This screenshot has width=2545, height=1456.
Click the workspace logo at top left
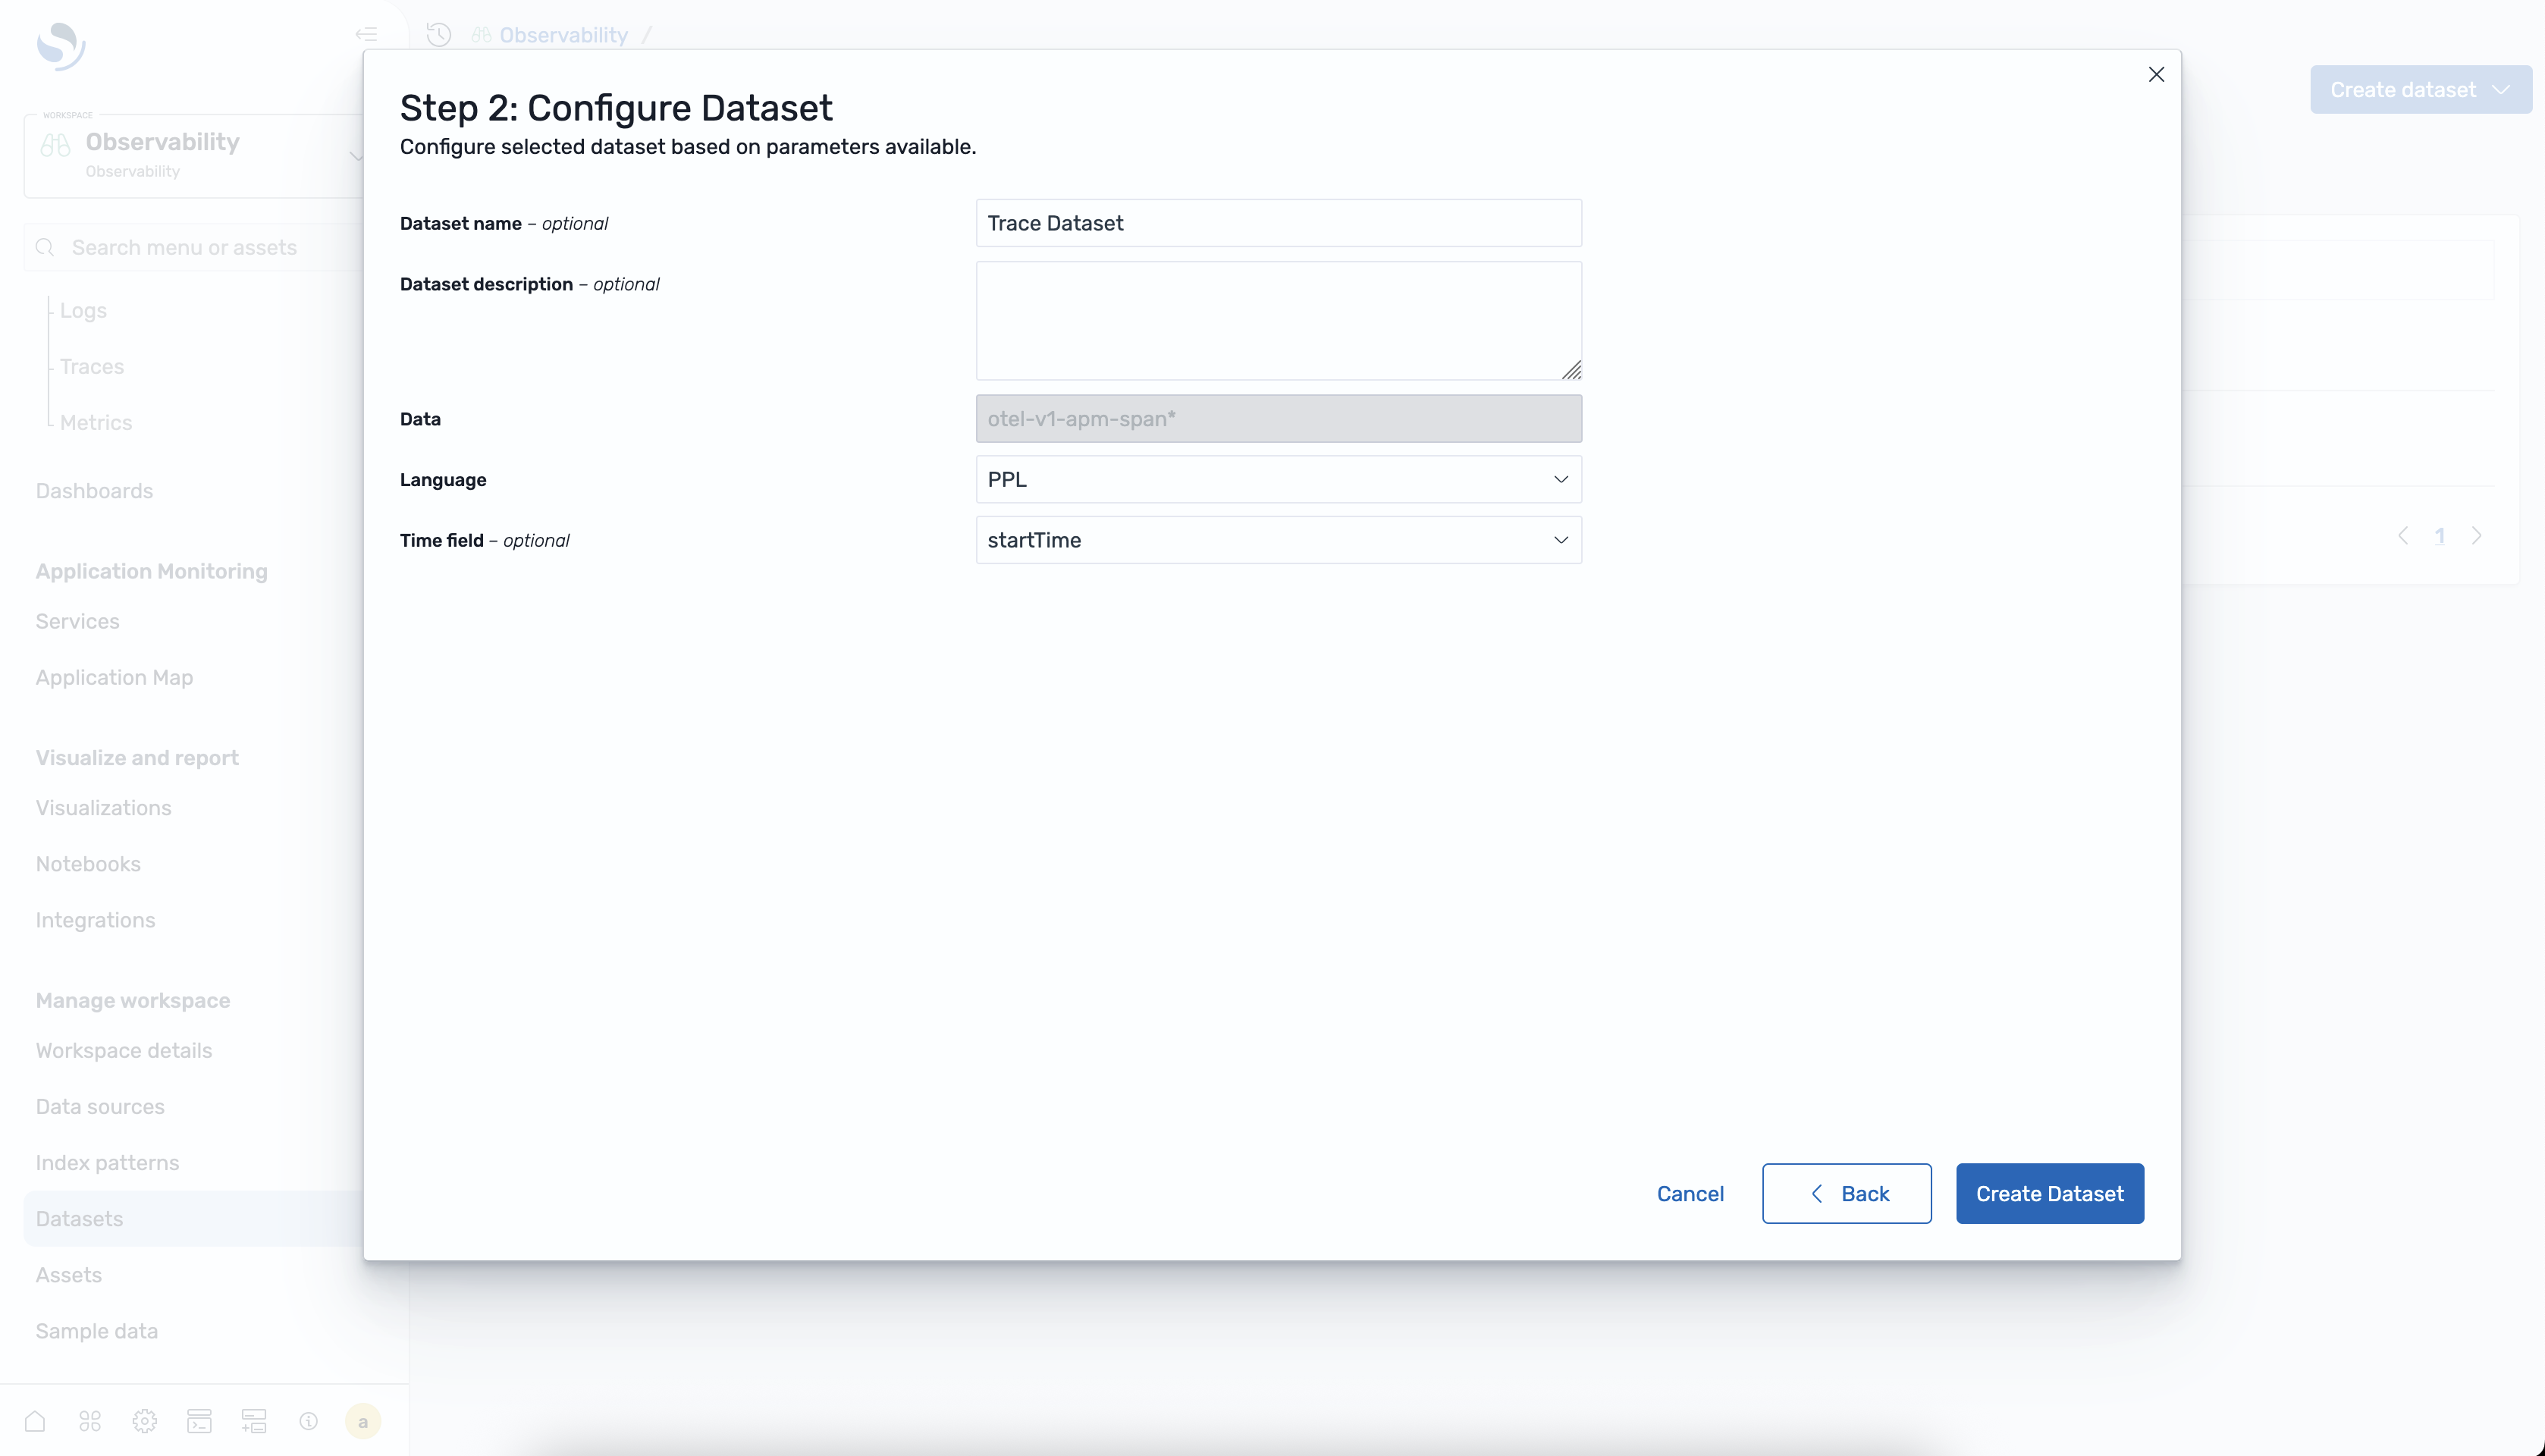click(x=60, y=46)
